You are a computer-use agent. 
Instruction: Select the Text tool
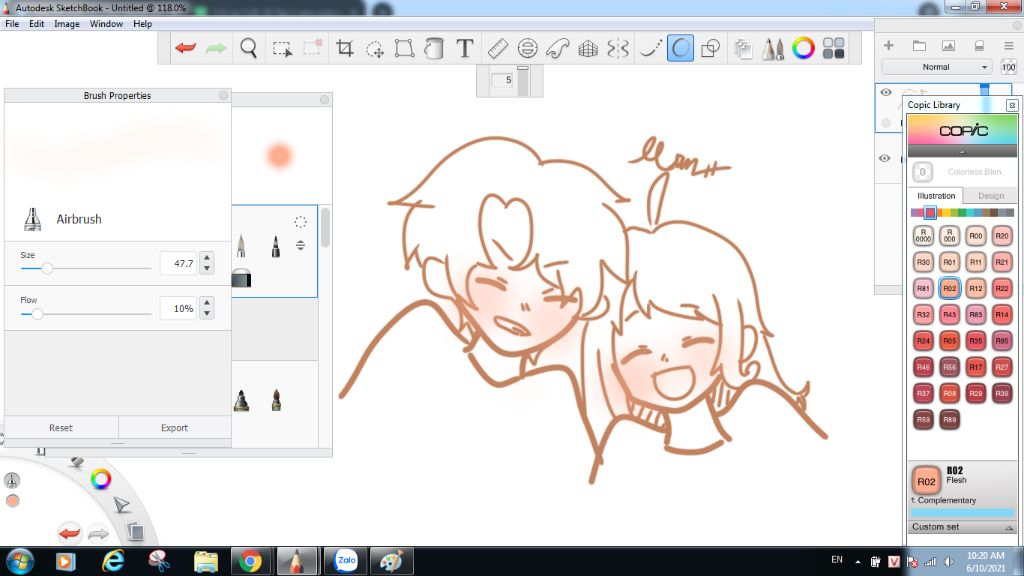click(464, 48)
